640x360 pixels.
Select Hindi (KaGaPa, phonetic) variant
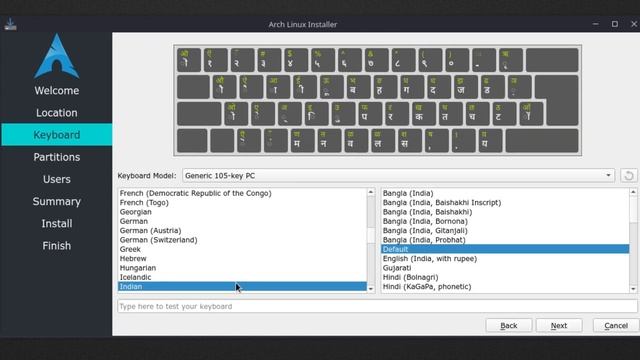pos(505,287)
